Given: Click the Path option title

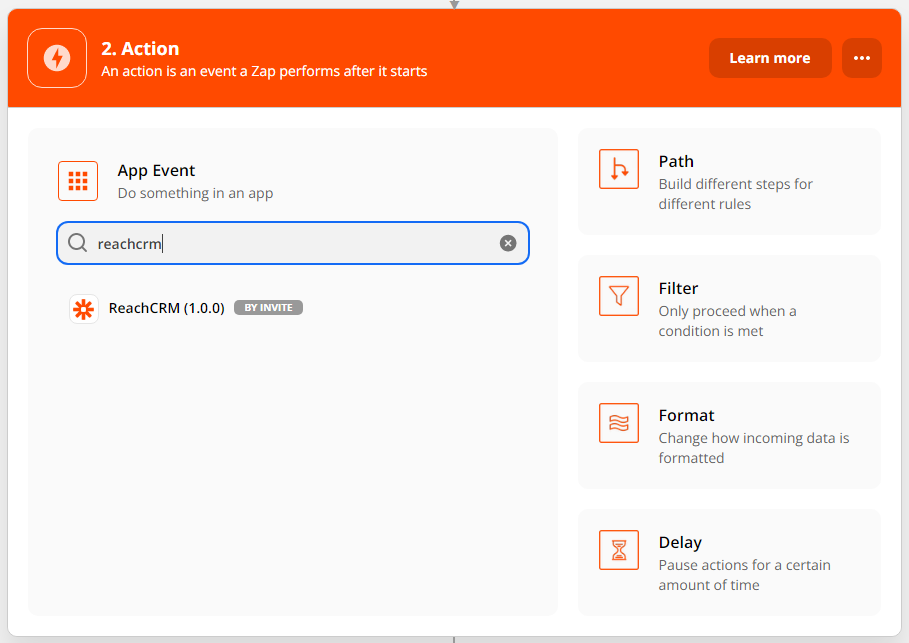Looking at the screenshot, I should pyautogui.click(x=676, y=161).
